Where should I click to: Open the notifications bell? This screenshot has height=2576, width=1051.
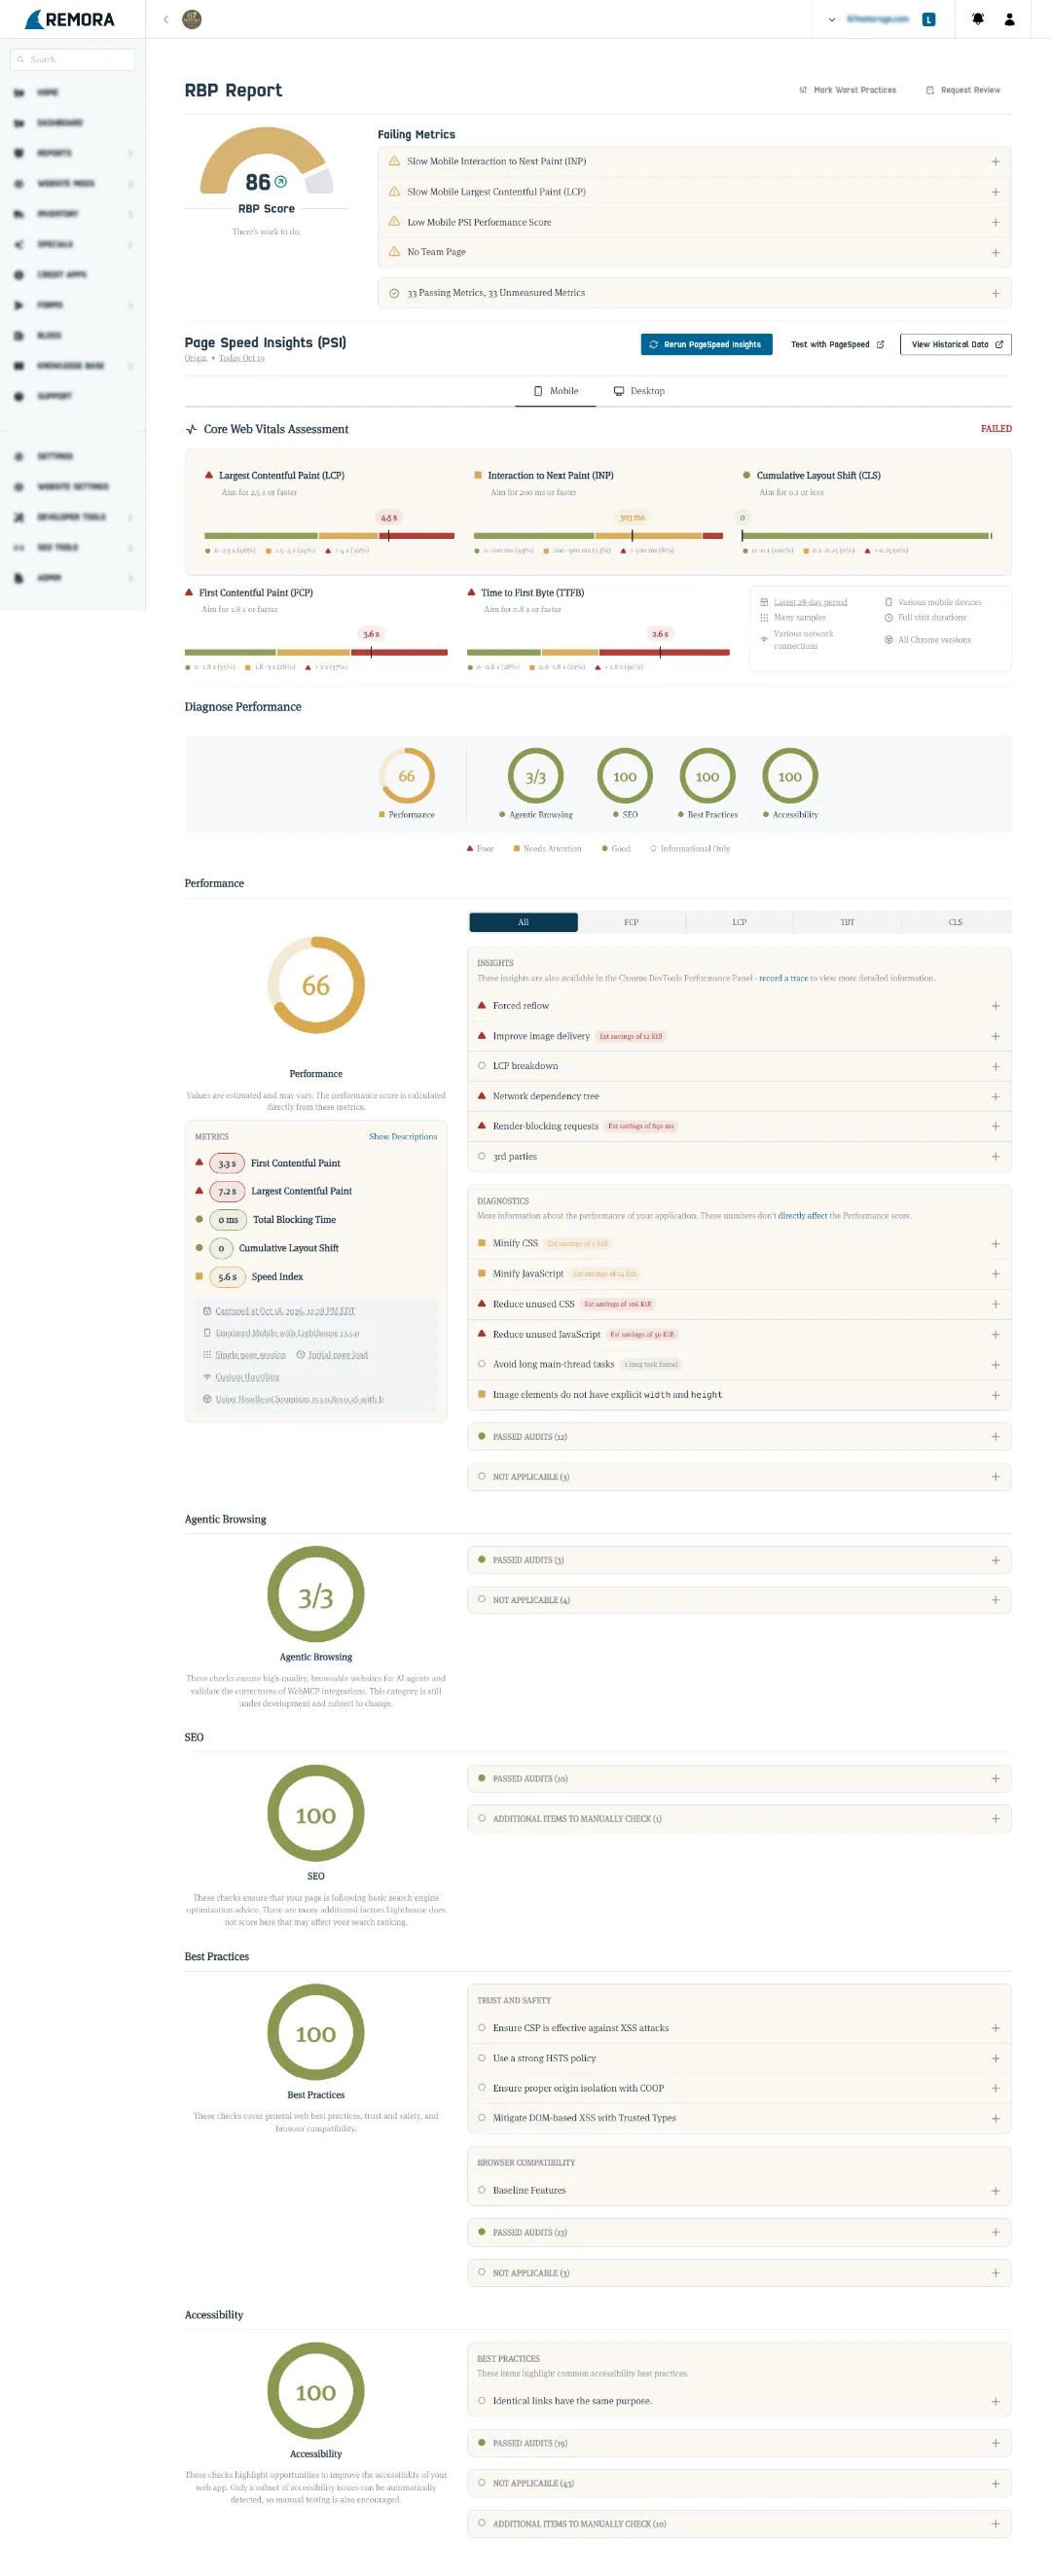click(x=978, y=19)
